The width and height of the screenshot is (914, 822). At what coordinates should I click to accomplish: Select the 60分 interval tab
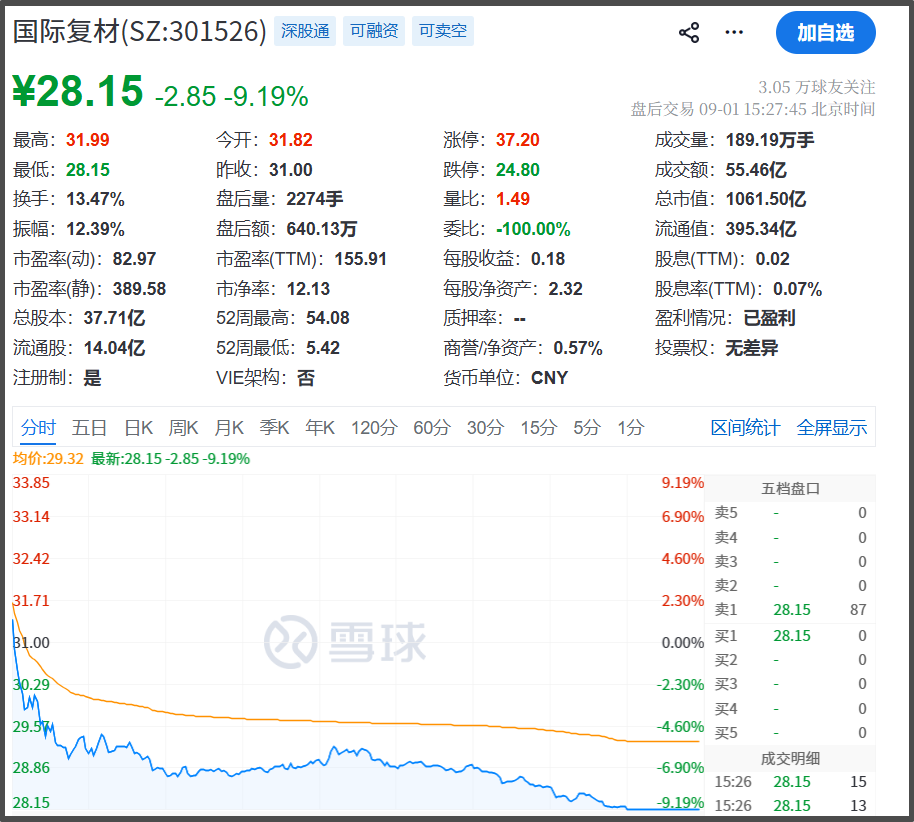(x=432, y=428)
